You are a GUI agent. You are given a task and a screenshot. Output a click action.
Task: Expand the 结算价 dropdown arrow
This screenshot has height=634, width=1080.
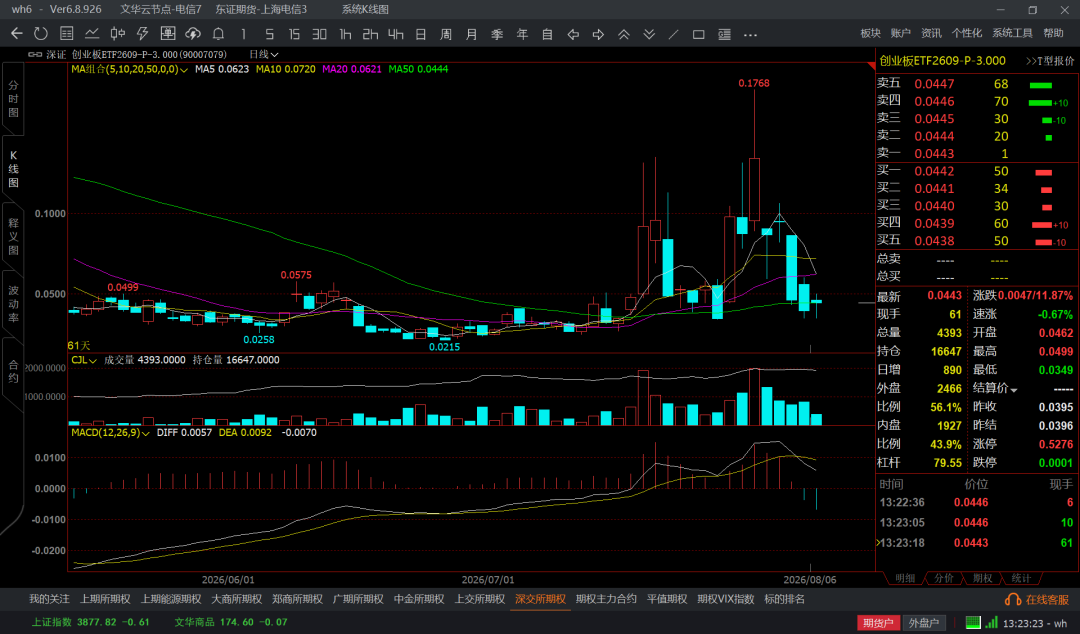1014,389
